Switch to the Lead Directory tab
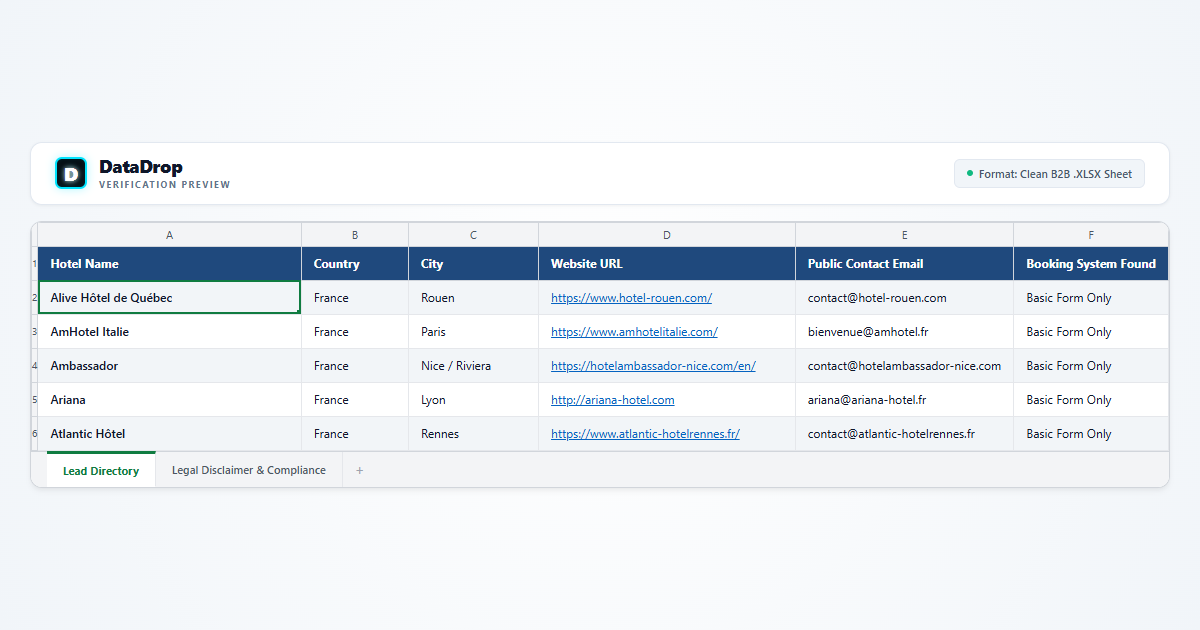Viewport: 1200px width, 630px height. (101, 470)
